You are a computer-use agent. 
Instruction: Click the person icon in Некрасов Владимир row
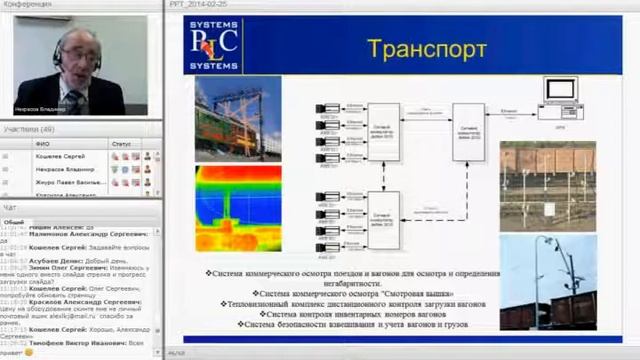(147, 169)
